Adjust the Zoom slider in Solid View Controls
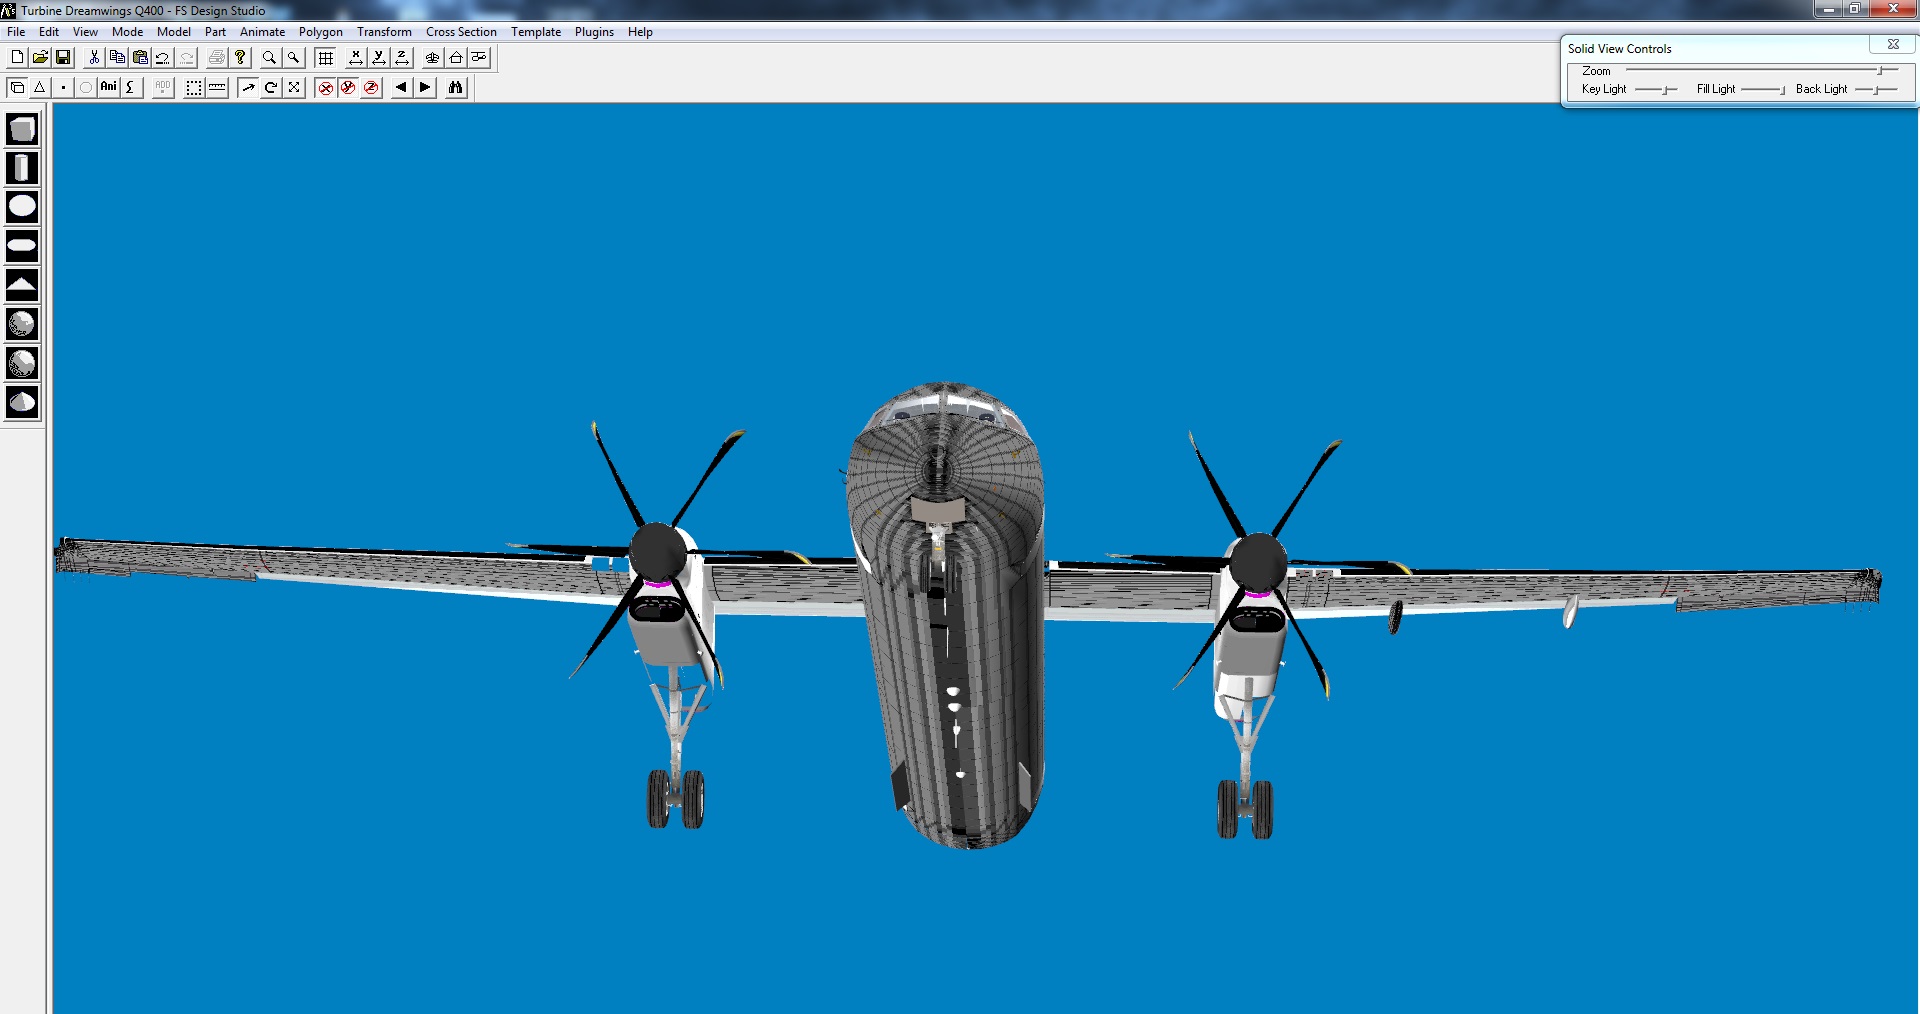1920x1014 pixels. point(1761,70)
